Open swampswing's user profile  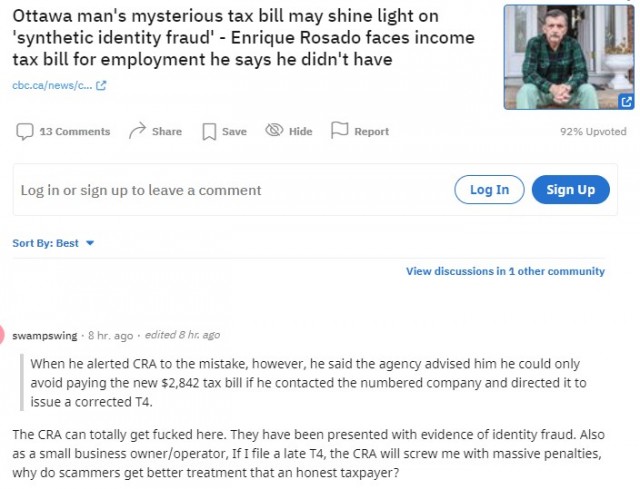44,336
